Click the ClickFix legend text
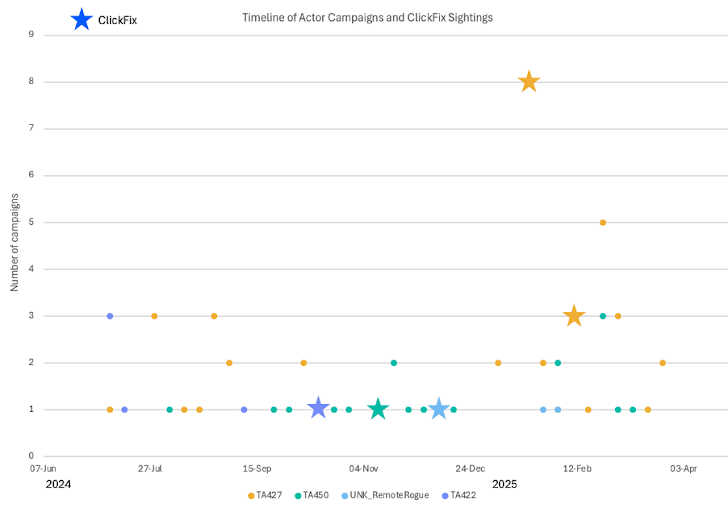This screenshot has height=508, width=728. click(117, 20)
